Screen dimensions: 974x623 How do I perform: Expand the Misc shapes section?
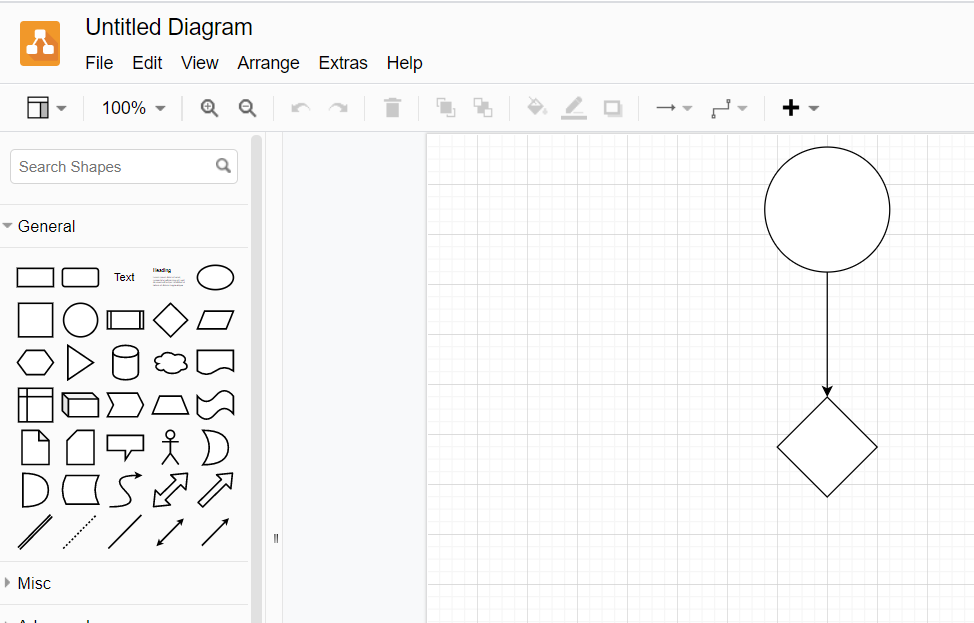(36, 583)
